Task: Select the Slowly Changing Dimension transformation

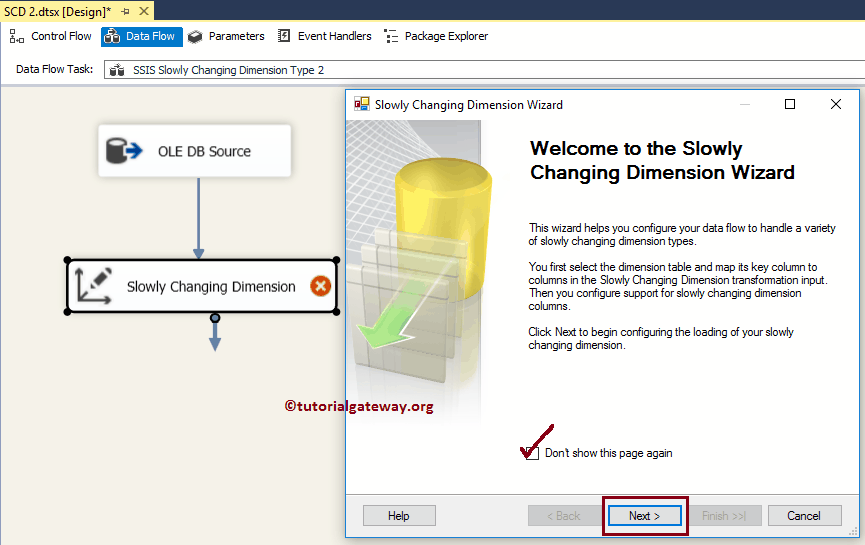Action: click(x=202, y=286)
